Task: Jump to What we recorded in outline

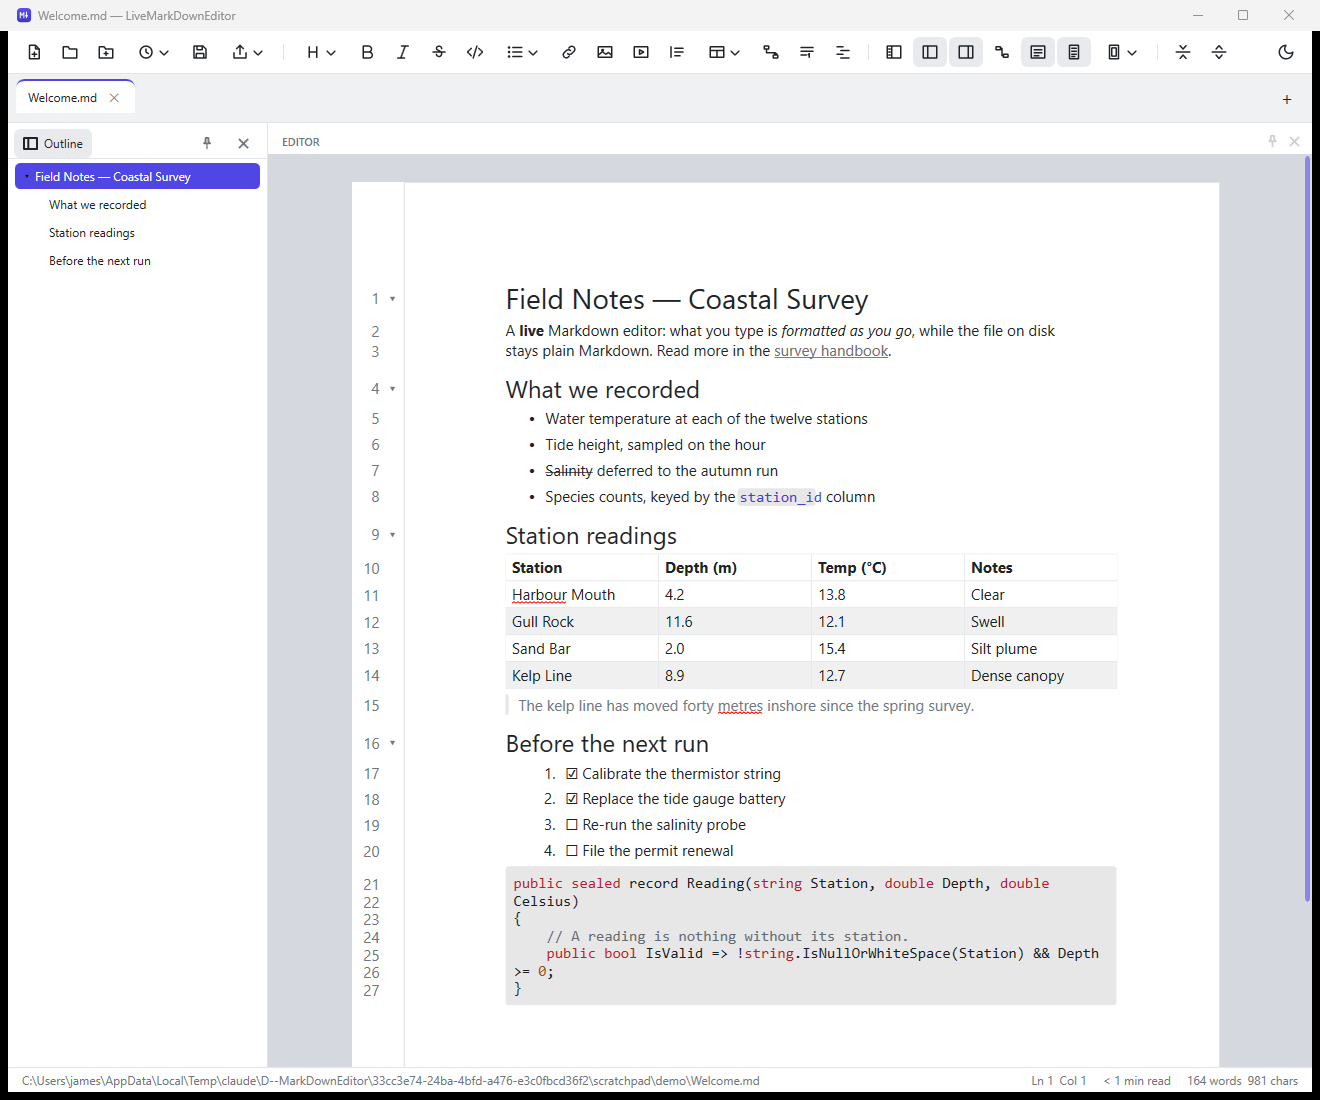Action: [x=97, y=205]
